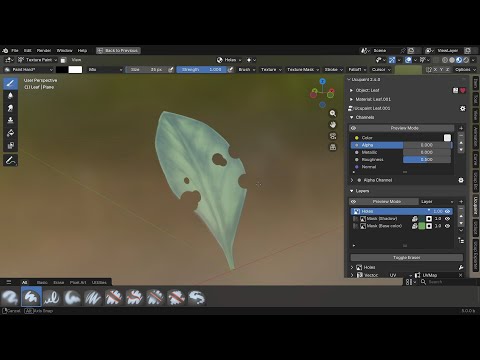Screen dimensions: 480x360
Task: Click the red heart icon
Action: 463,90
